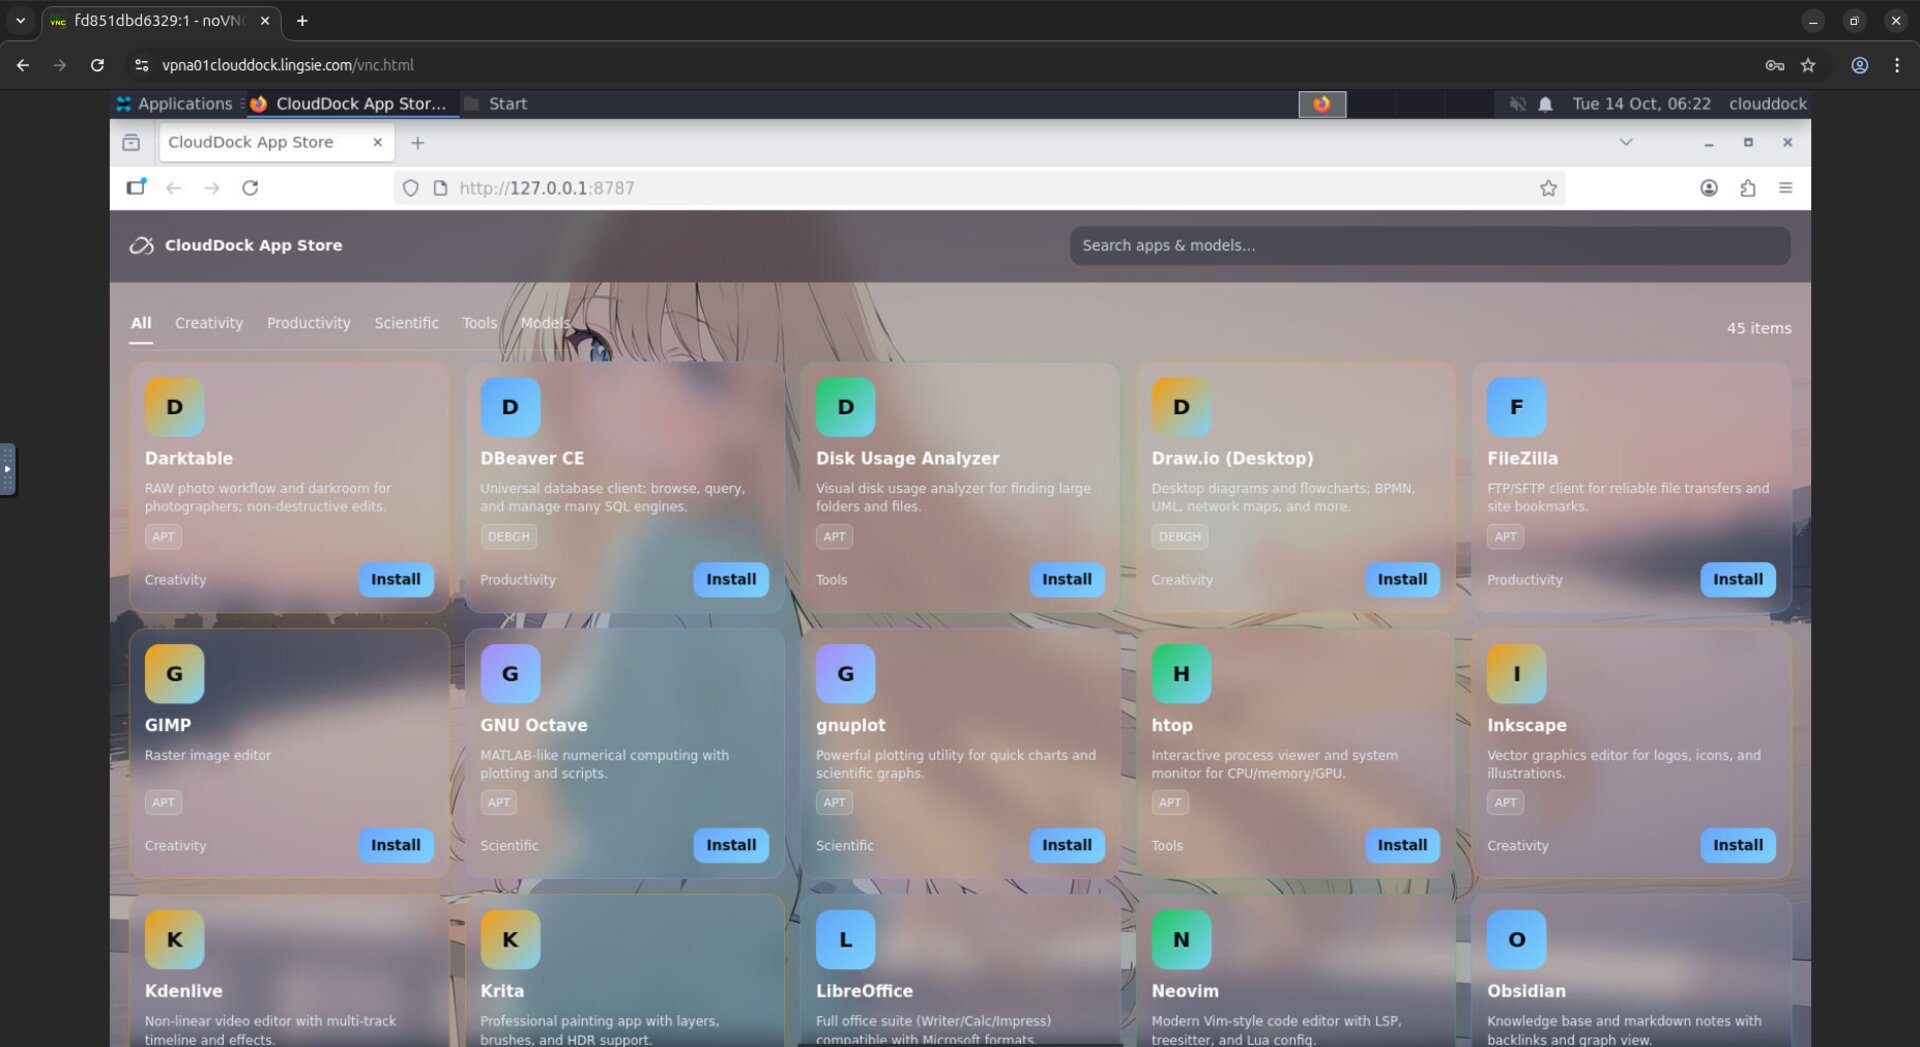
Task: Open Chrome's three-dot menu
Action: [1897, 65]
